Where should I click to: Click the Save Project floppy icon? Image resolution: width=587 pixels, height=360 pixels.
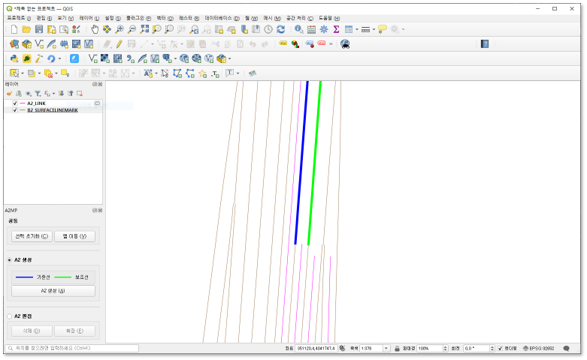pos(39,29)
